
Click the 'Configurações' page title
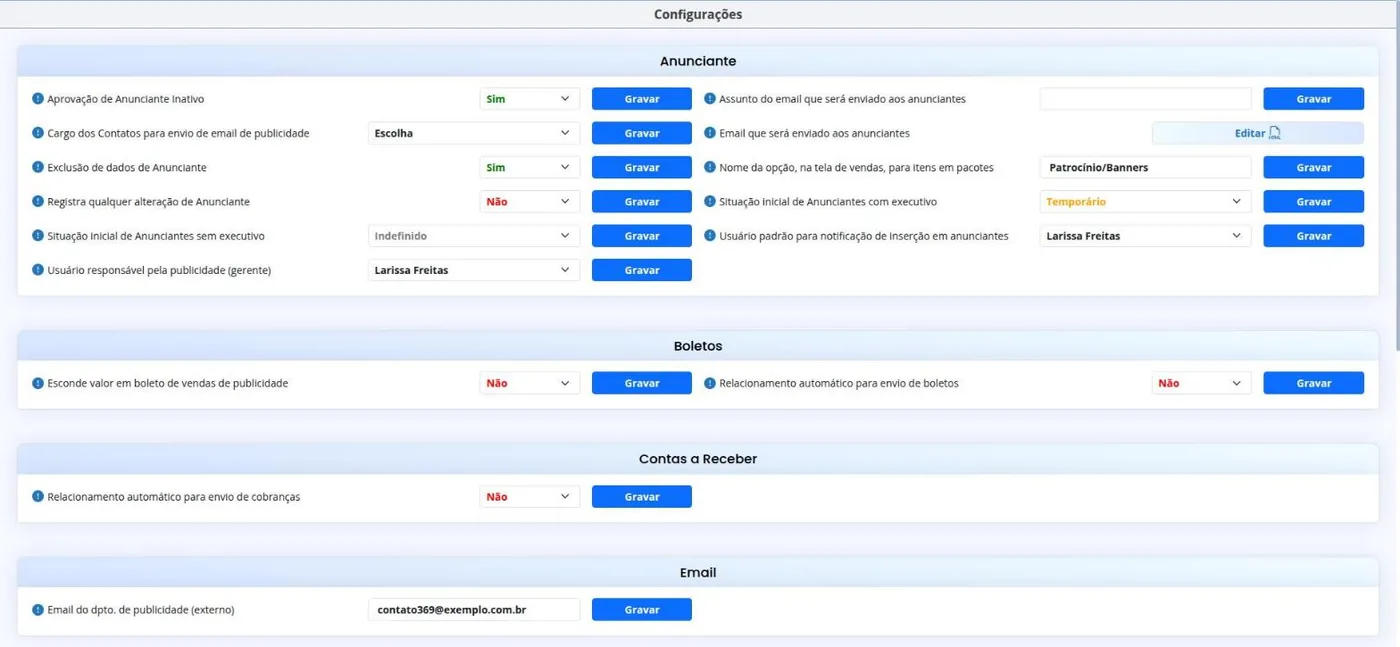coord(698,15)
